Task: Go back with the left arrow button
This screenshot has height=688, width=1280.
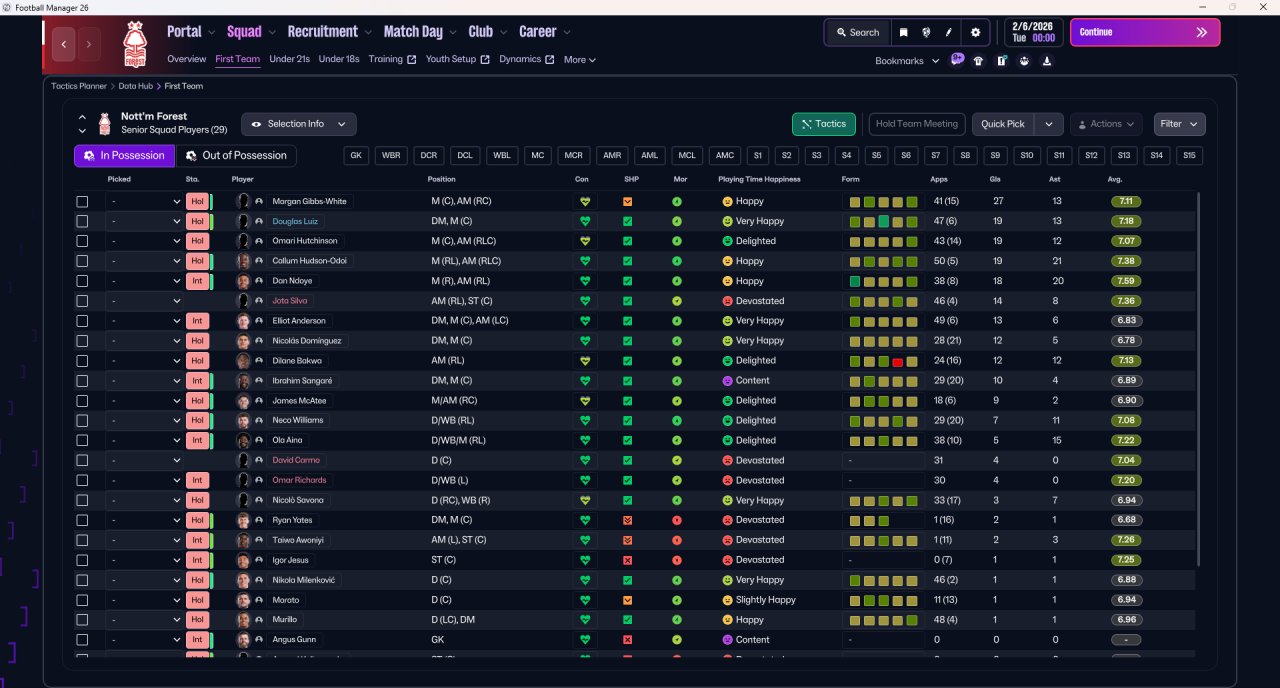Action: (64, 44)
